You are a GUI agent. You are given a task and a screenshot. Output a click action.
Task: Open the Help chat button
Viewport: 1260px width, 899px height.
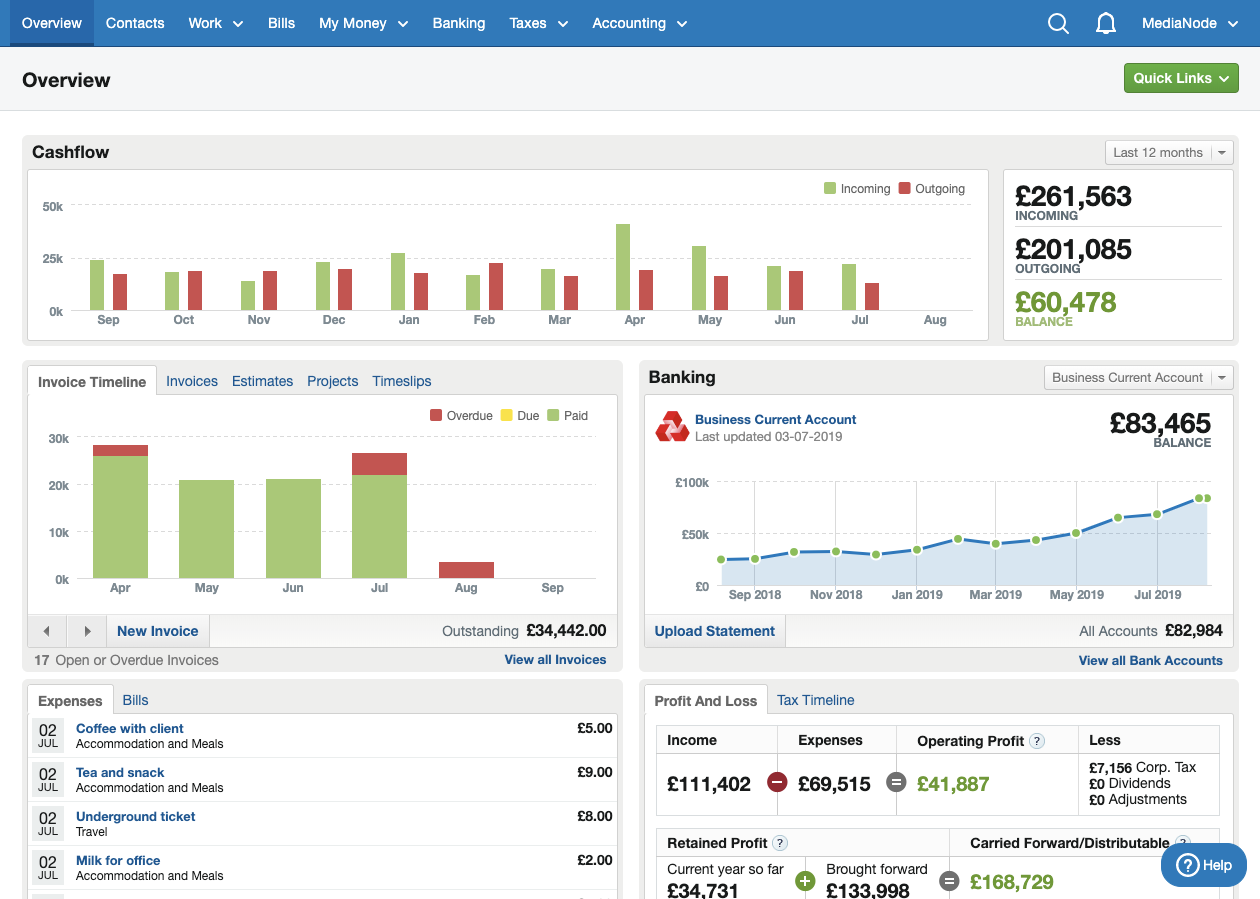coord(1204,865)
